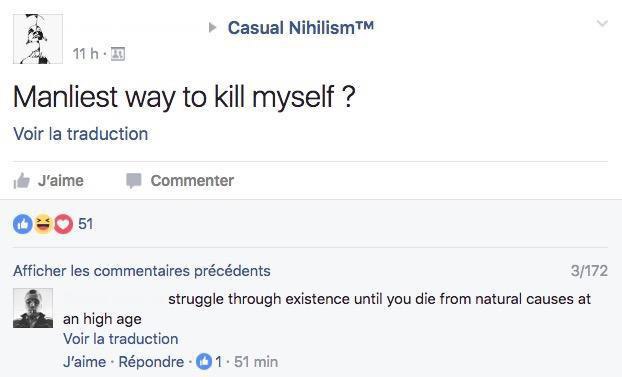Translate the comment via Voir la traduction
The height and width of the screenshot is (377, 622).
tap(121, 339)
